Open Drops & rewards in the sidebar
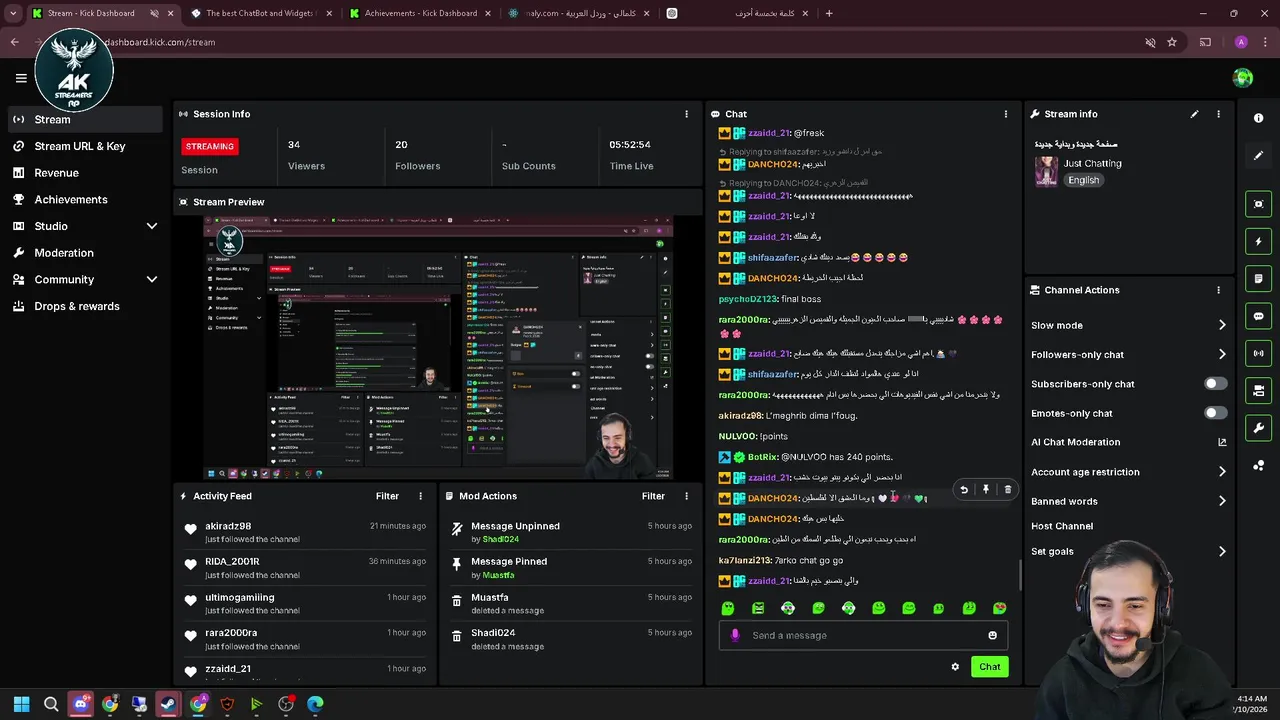 [77, 306]
